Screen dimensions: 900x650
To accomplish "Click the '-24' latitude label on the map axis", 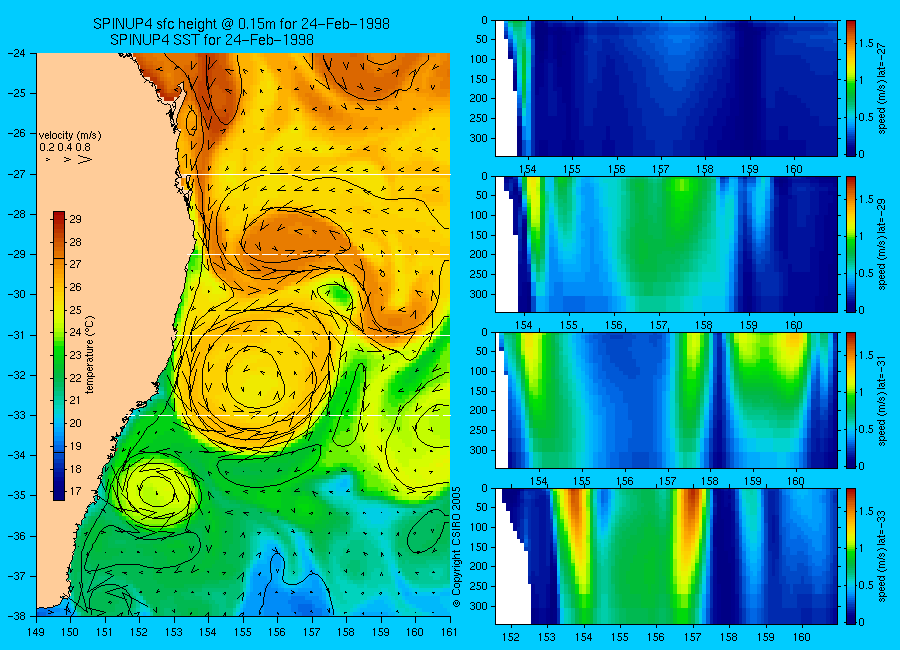I will [17, 53].
